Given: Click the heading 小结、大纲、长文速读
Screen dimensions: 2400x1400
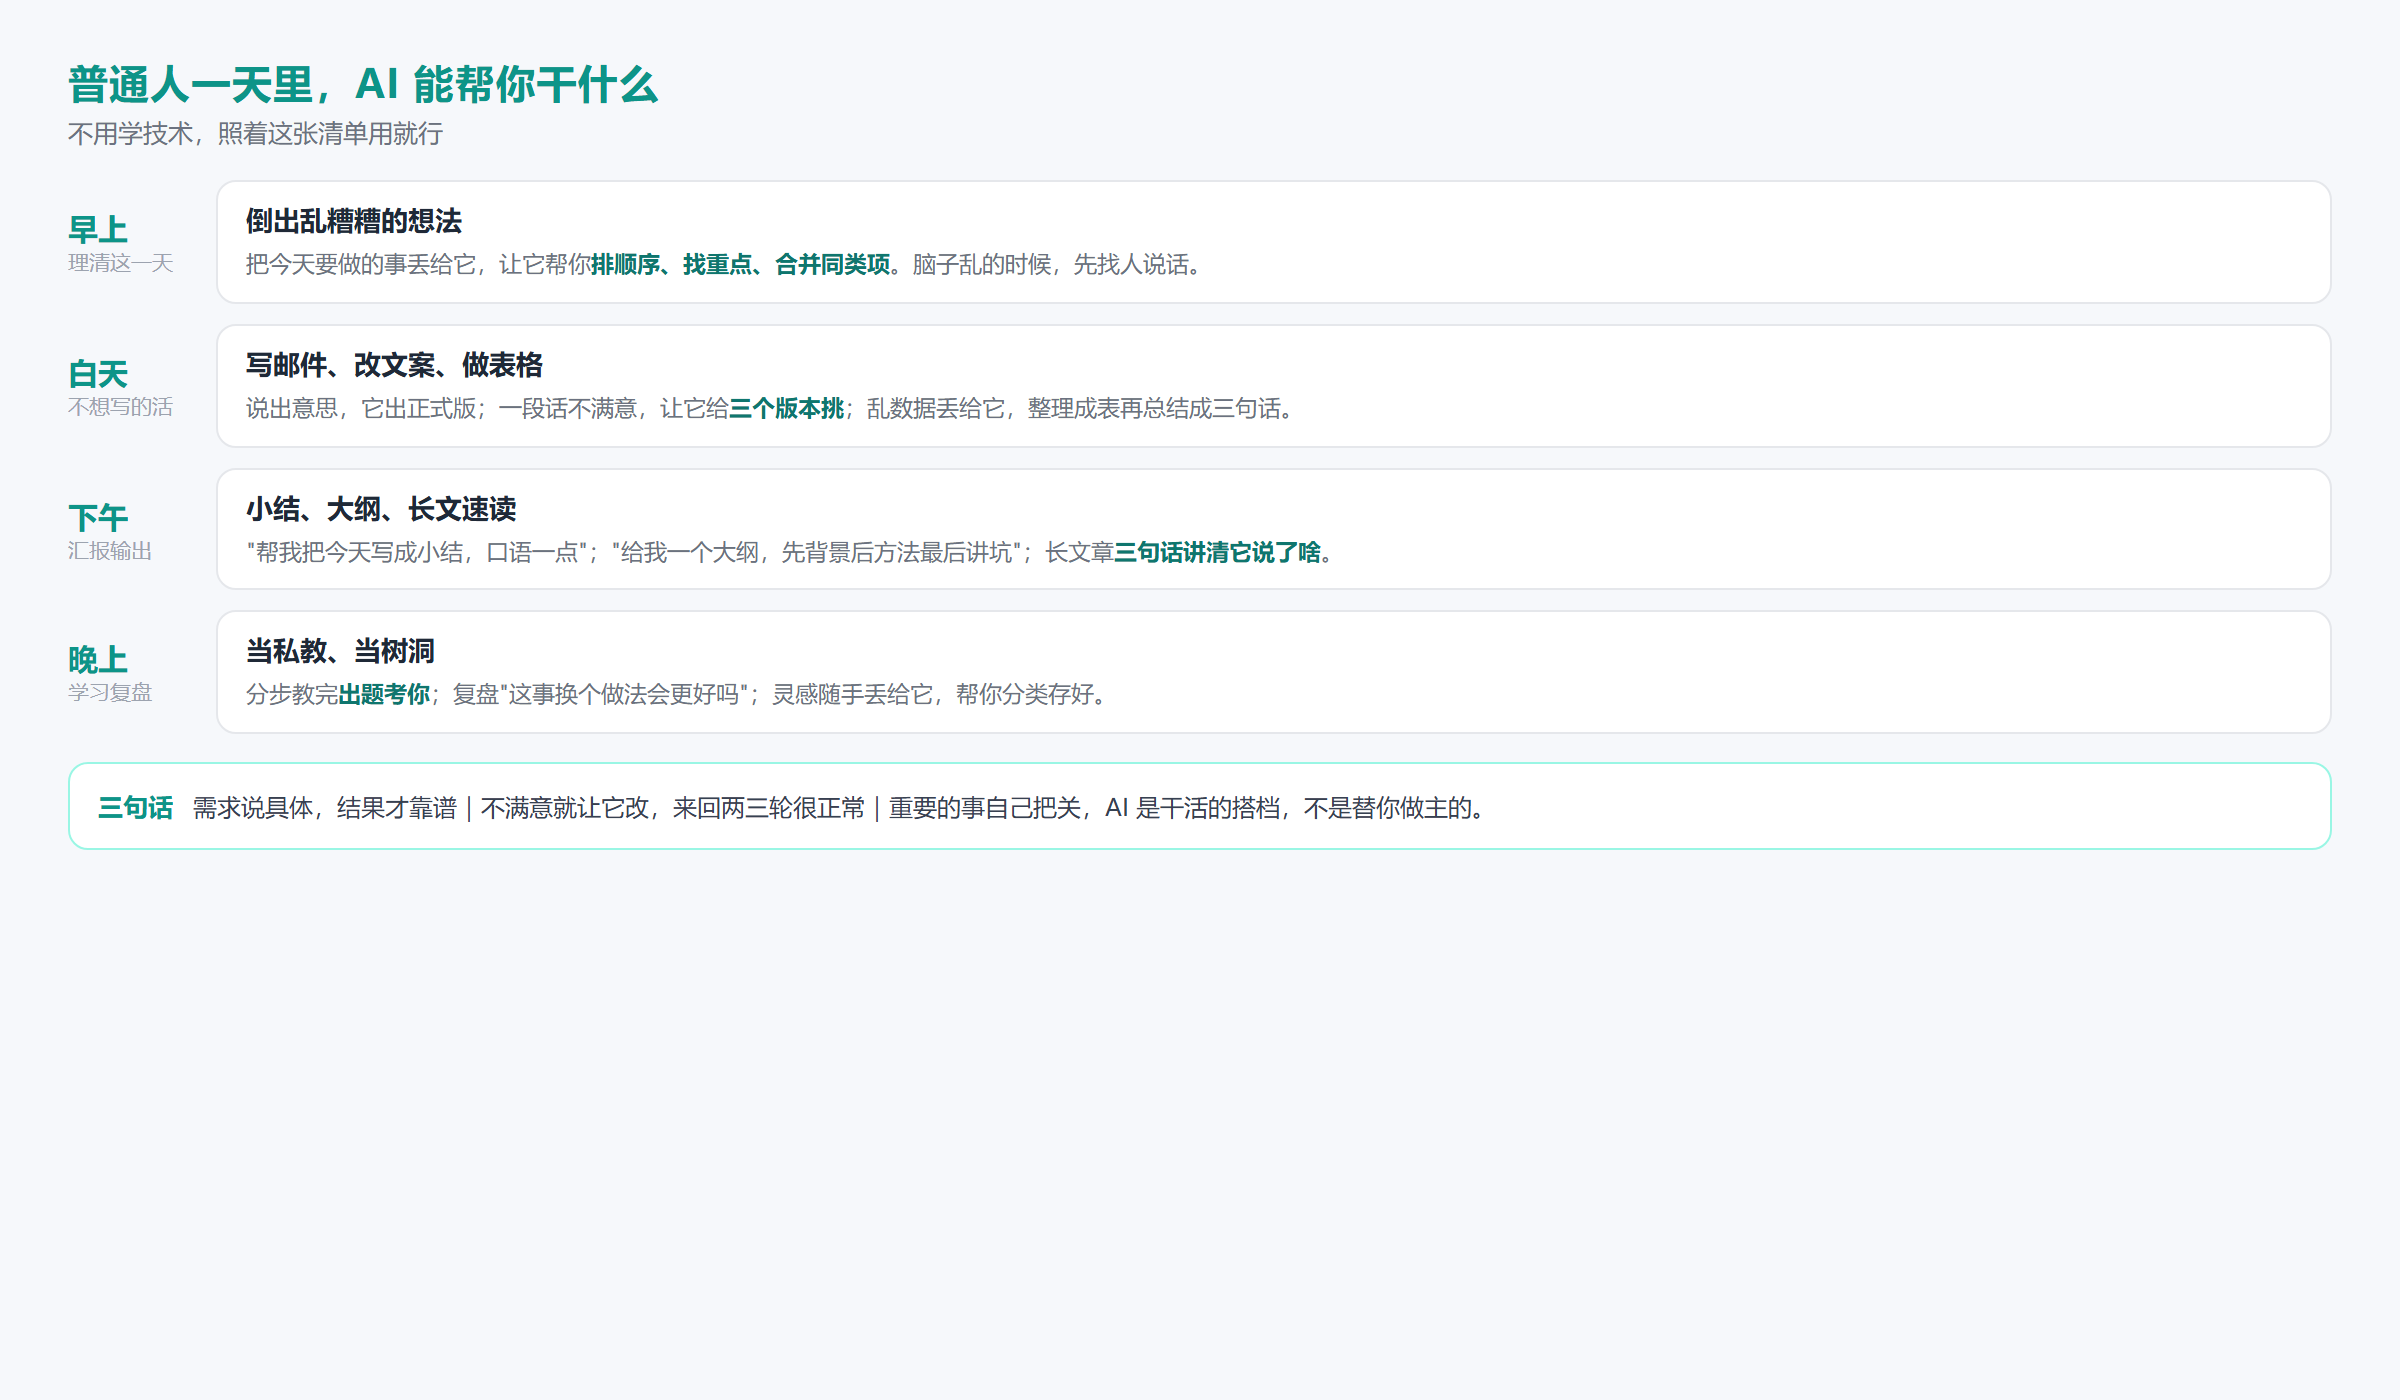Looking at the screenshot, I should (381, 509).
